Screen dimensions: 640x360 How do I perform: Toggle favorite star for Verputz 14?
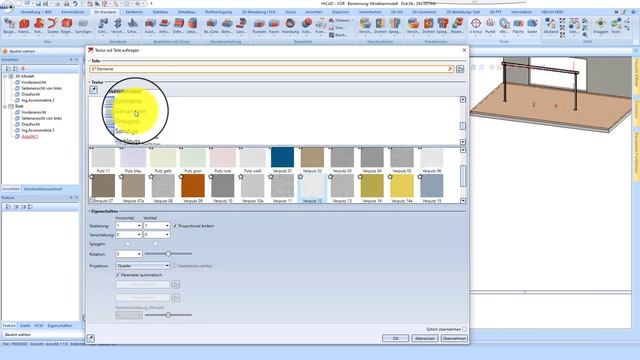click(x=360, y=177)
